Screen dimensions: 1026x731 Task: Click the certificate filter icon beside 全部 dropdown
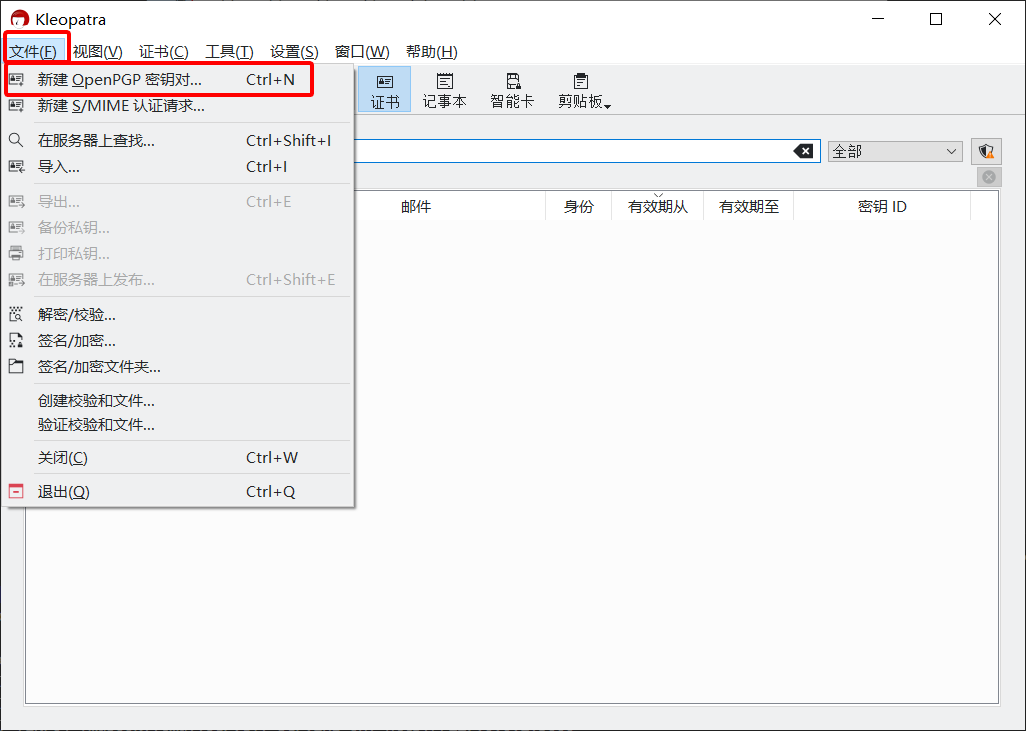(x=986, y=151)
